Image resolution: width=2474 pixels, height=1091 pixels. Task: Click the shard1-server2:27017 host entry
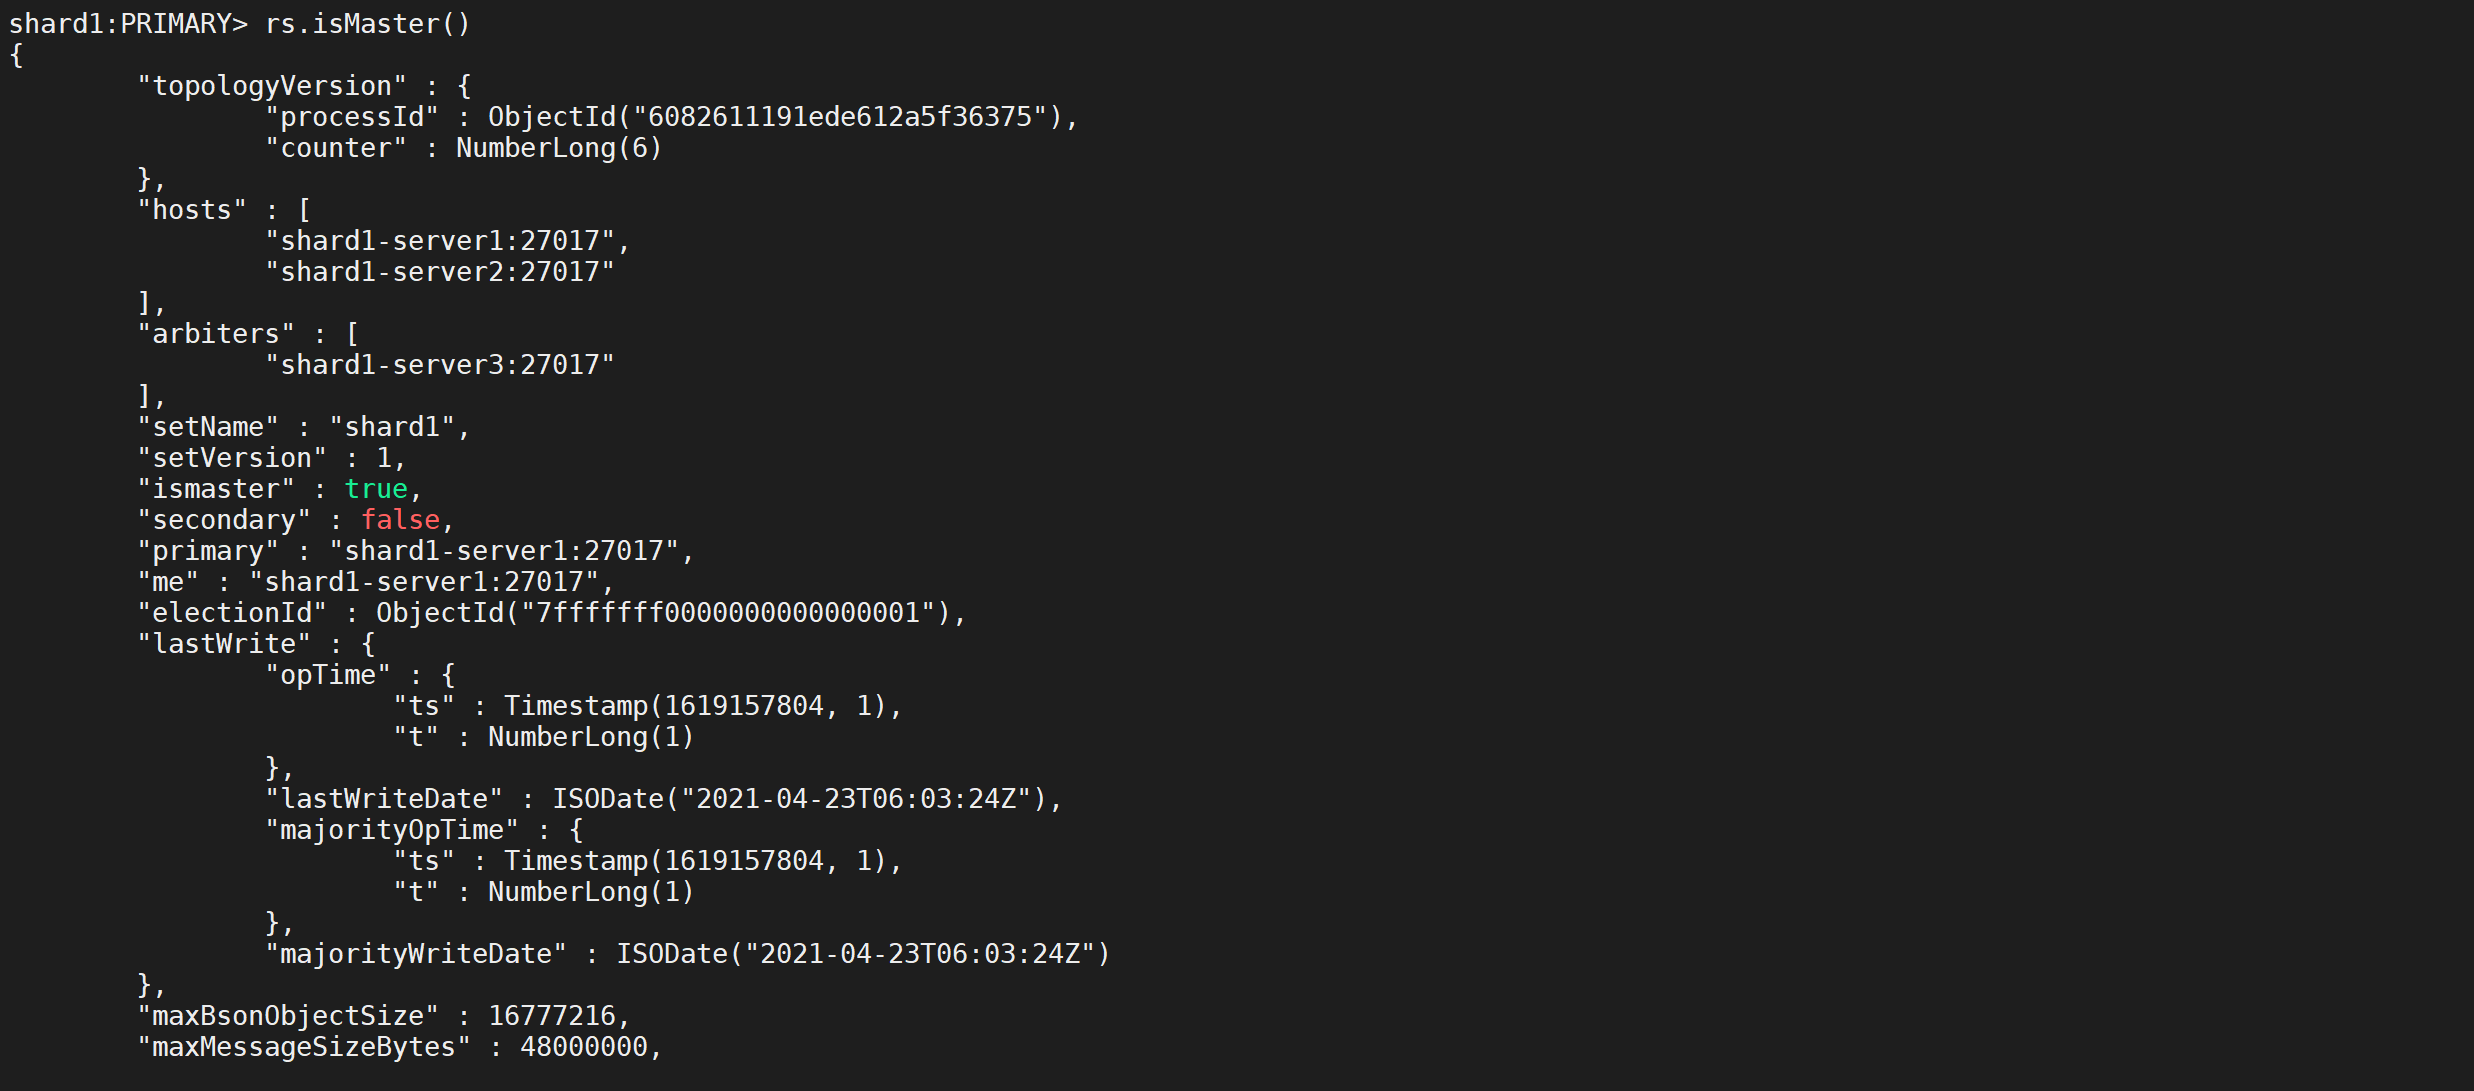click(x=440, y=272)
